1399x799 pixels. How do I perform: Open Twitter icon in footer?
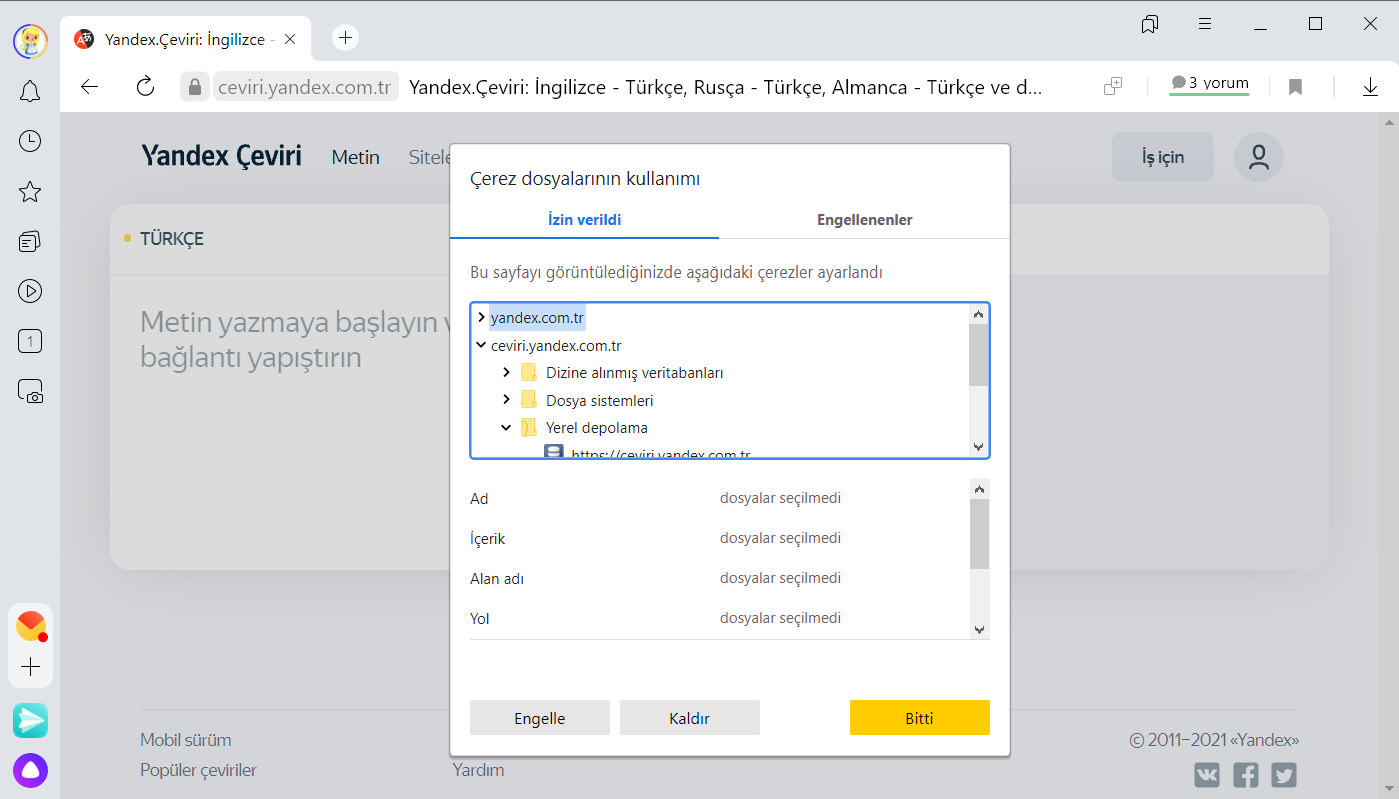[1284, 774]
